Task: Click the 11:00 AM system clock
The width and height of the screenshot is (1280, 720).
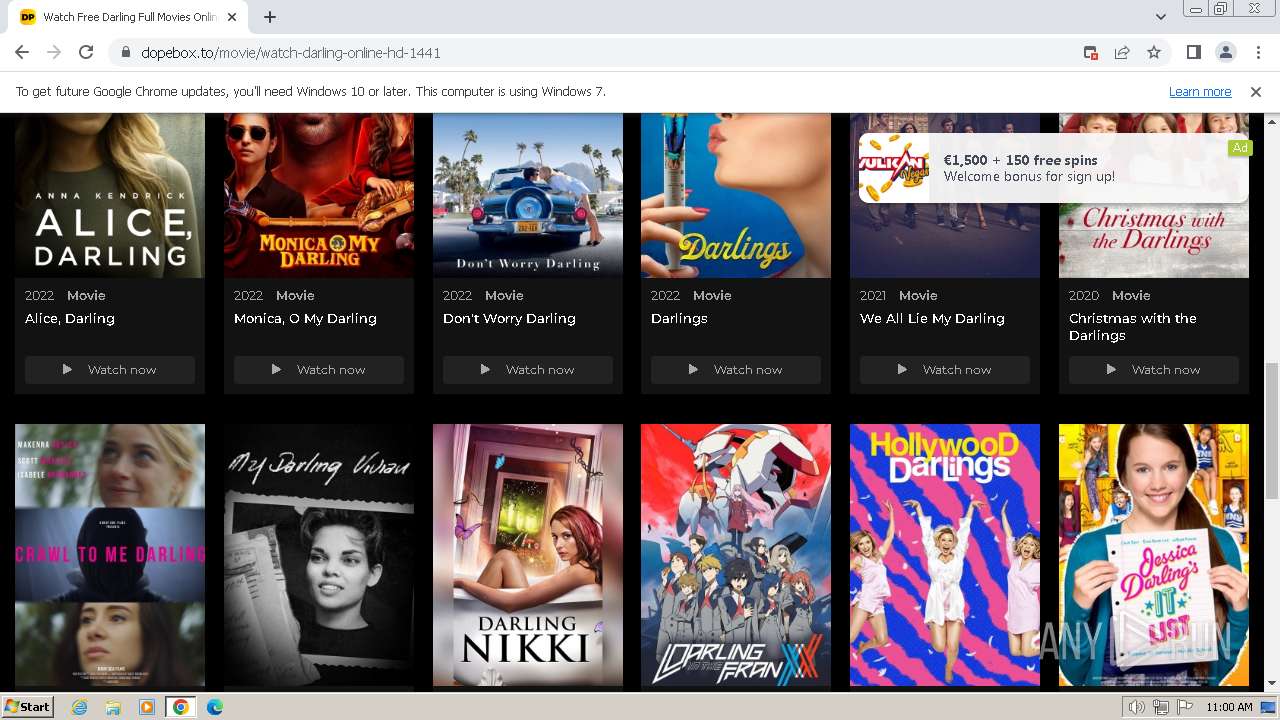Action: tap(1229, 707)
